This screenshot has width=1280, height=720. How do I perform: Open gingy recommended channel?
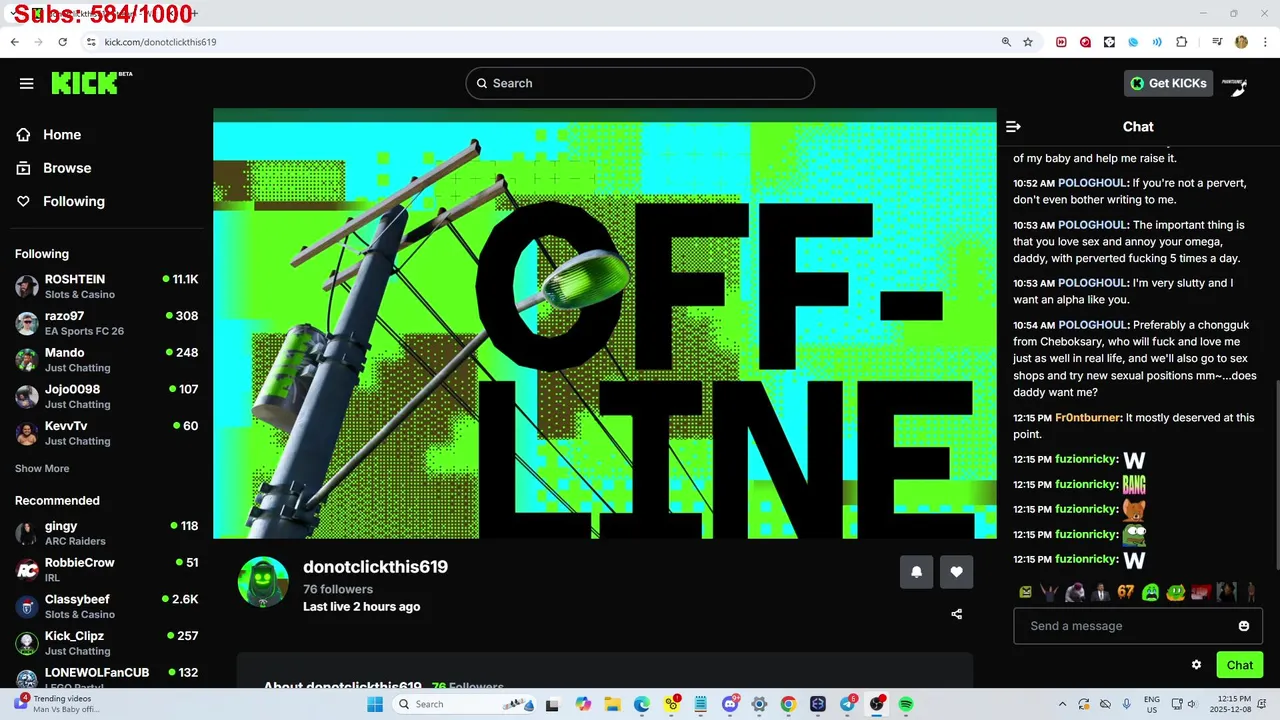[106, 533]
